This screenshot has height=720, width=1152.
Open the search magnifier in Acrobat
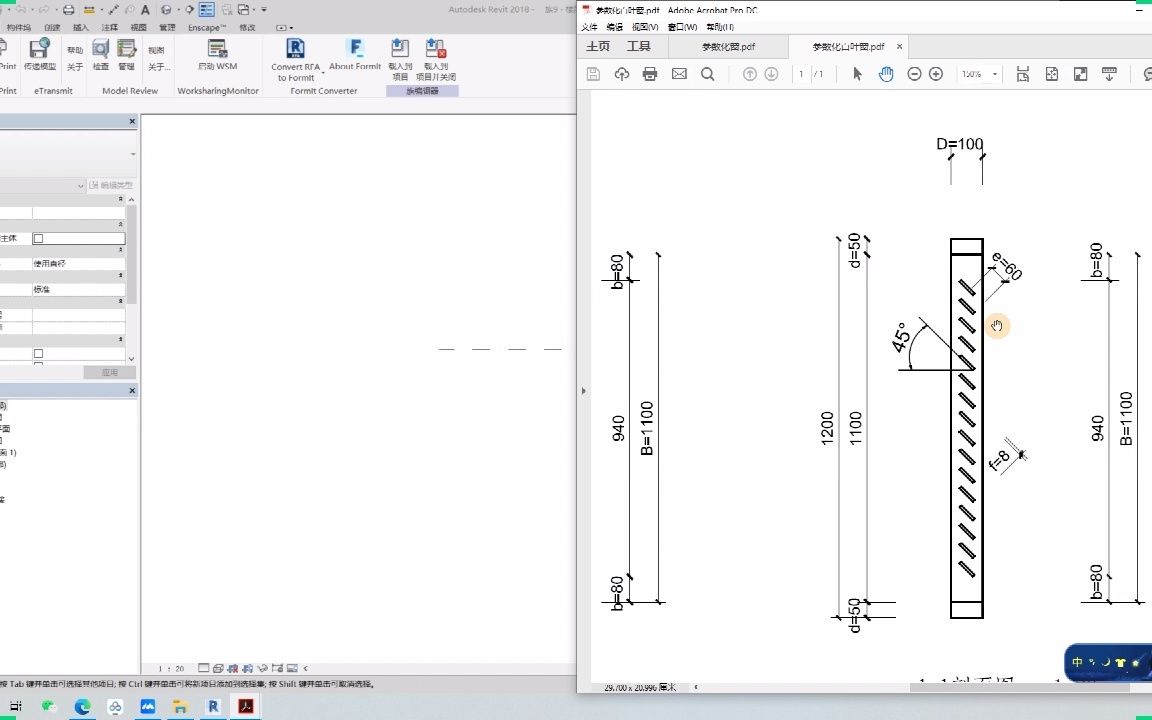708,73
